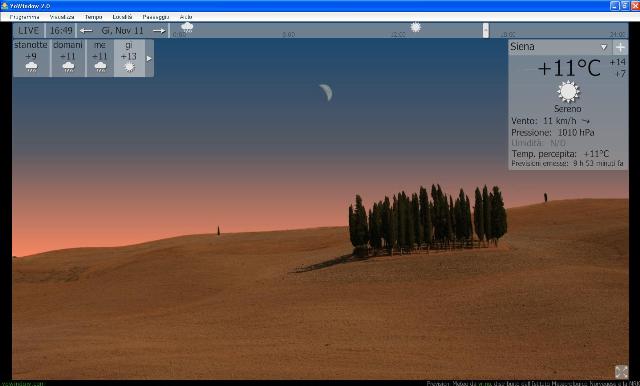Open the Paesaggio menu
The image size is (640, 386).
pyautogui.click(x=156, y=17)
